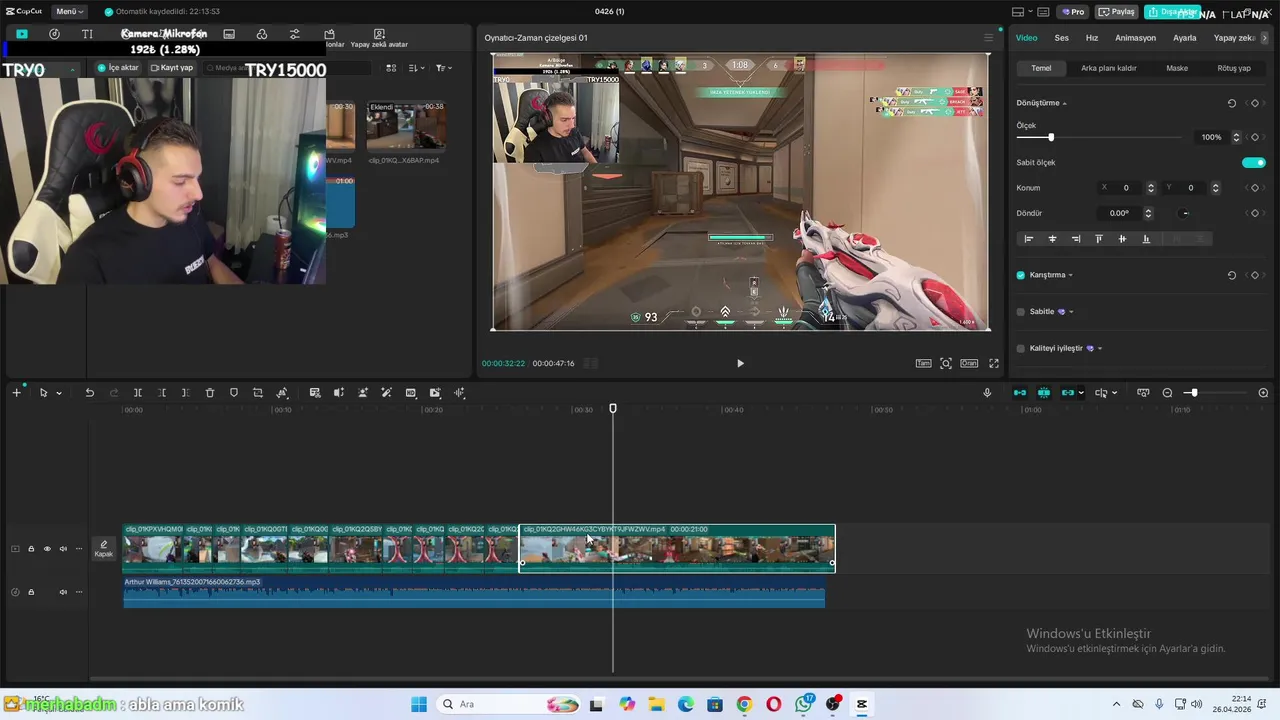This screenshot has height=720, width=1280.
Task: Open the Ayarla tab
Action: [x=1184, y=38]
